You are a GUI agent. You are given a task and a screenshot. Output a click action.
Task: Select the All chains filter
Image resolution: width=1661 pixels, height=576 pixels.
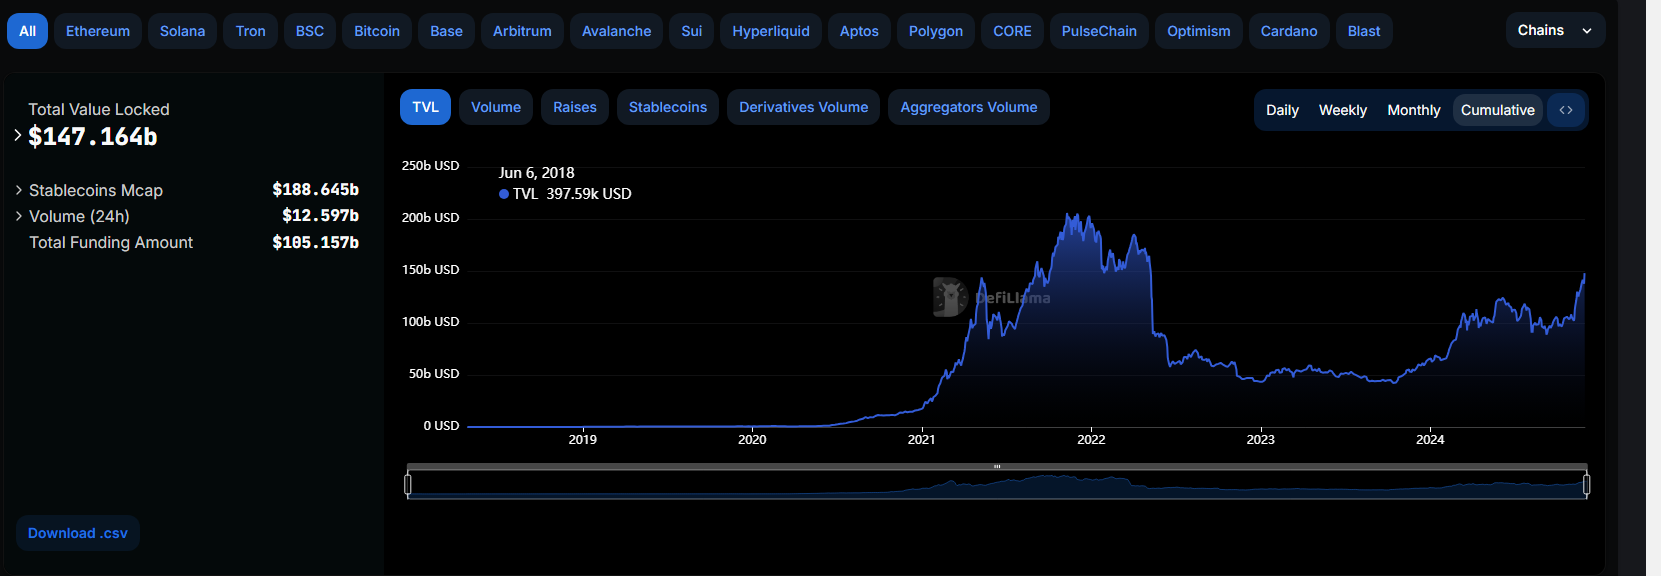pos(27,31)
